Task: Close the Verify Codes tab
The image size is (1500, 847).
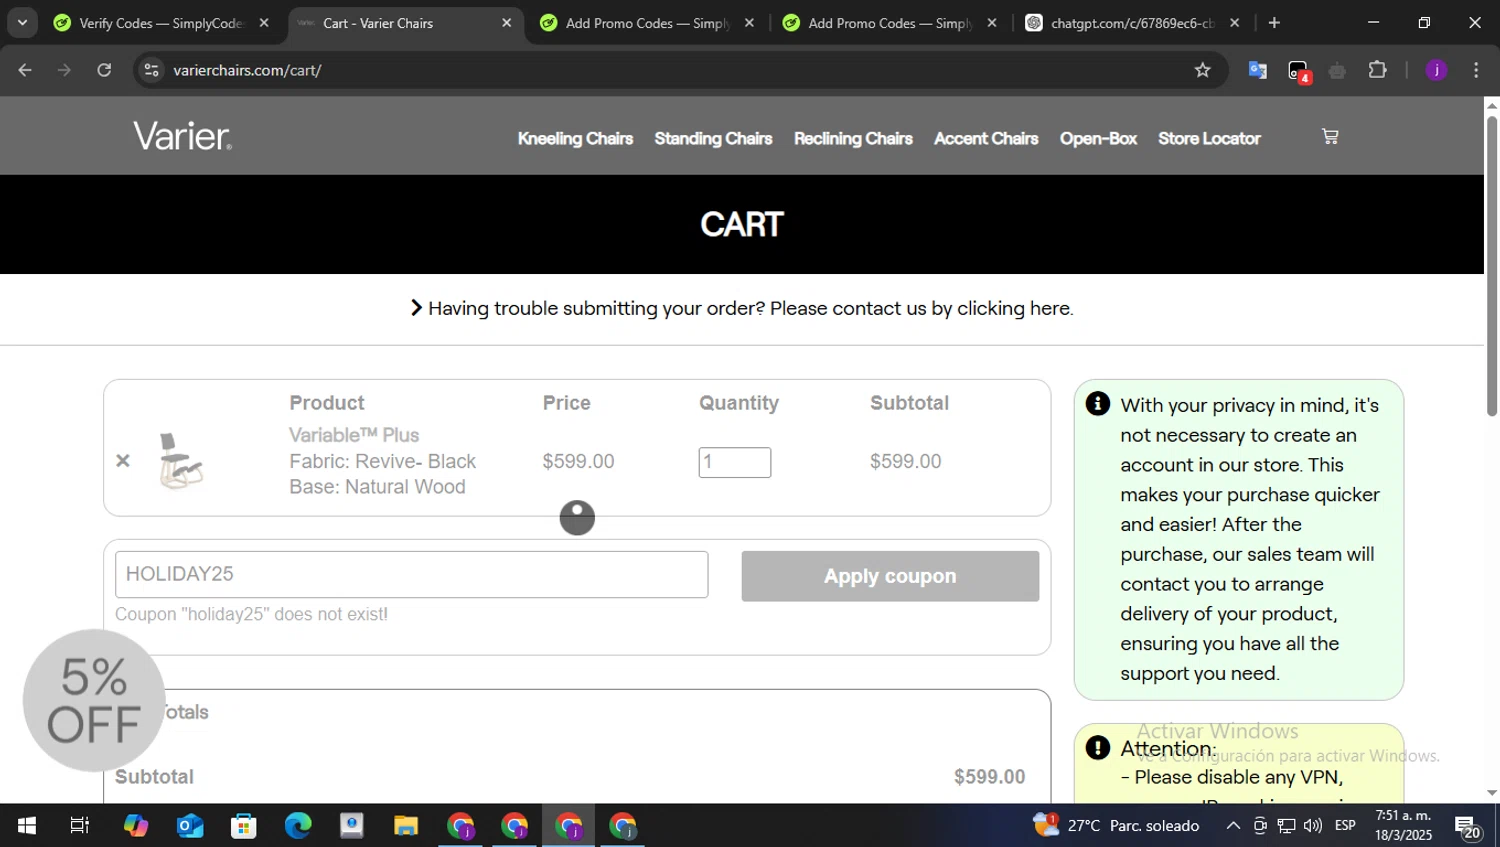Action: (x=264, y=23)
